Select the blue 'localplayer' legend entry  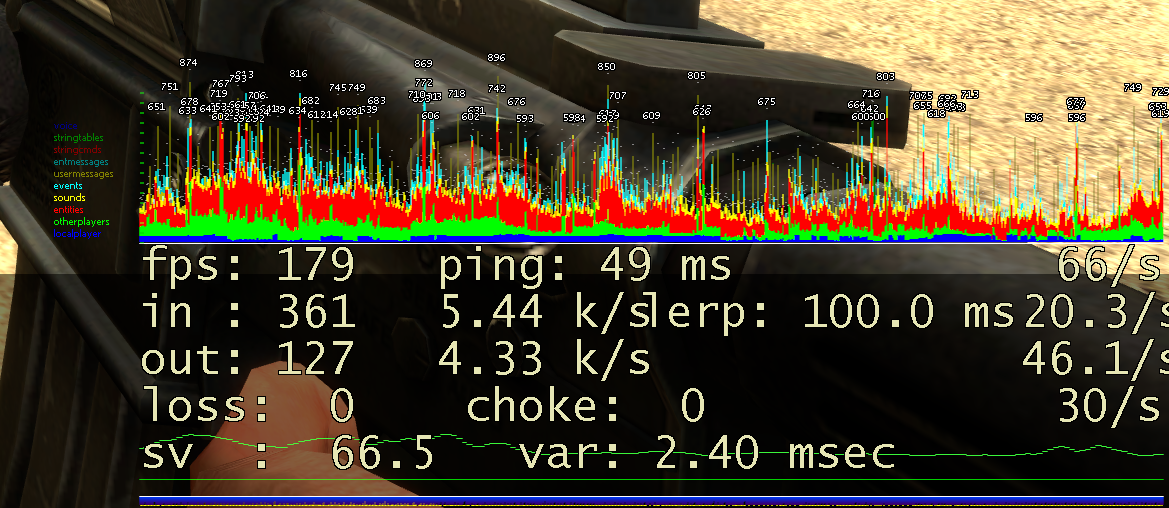[x=77, y=234]
